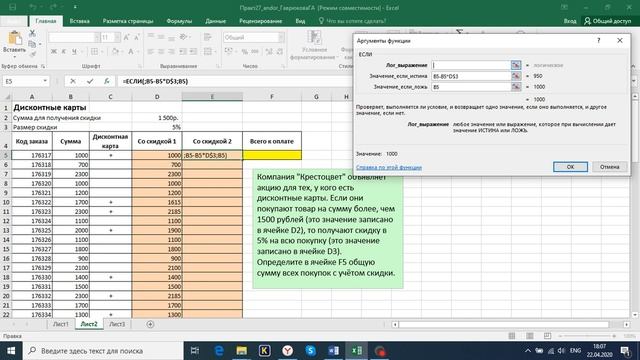Open the Данные ribbon tab

coord(215,21)
